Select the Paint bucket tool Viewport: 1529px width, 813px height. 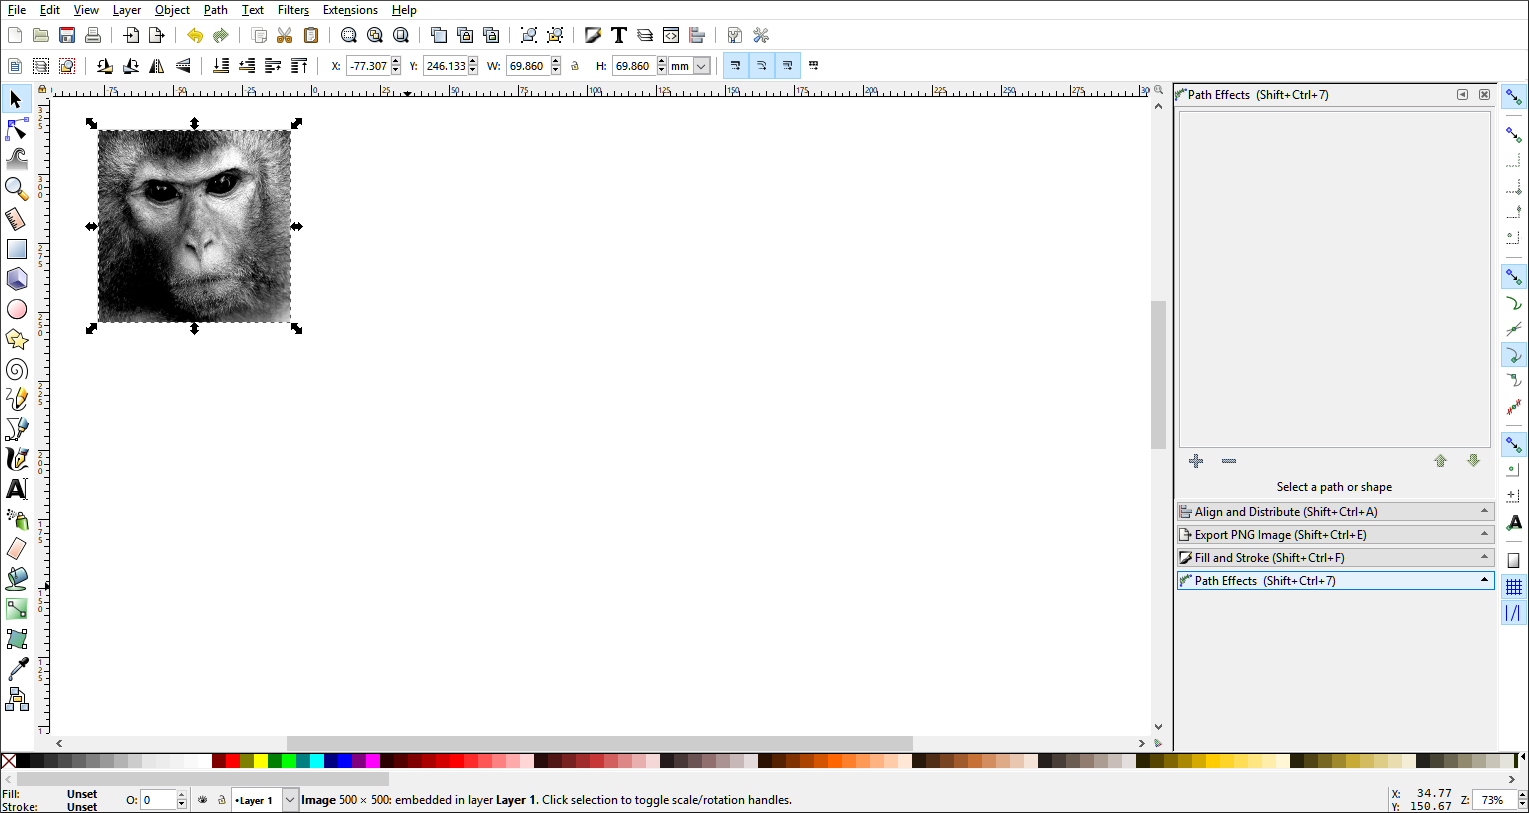pyautogui.click(x=16, y=578)
